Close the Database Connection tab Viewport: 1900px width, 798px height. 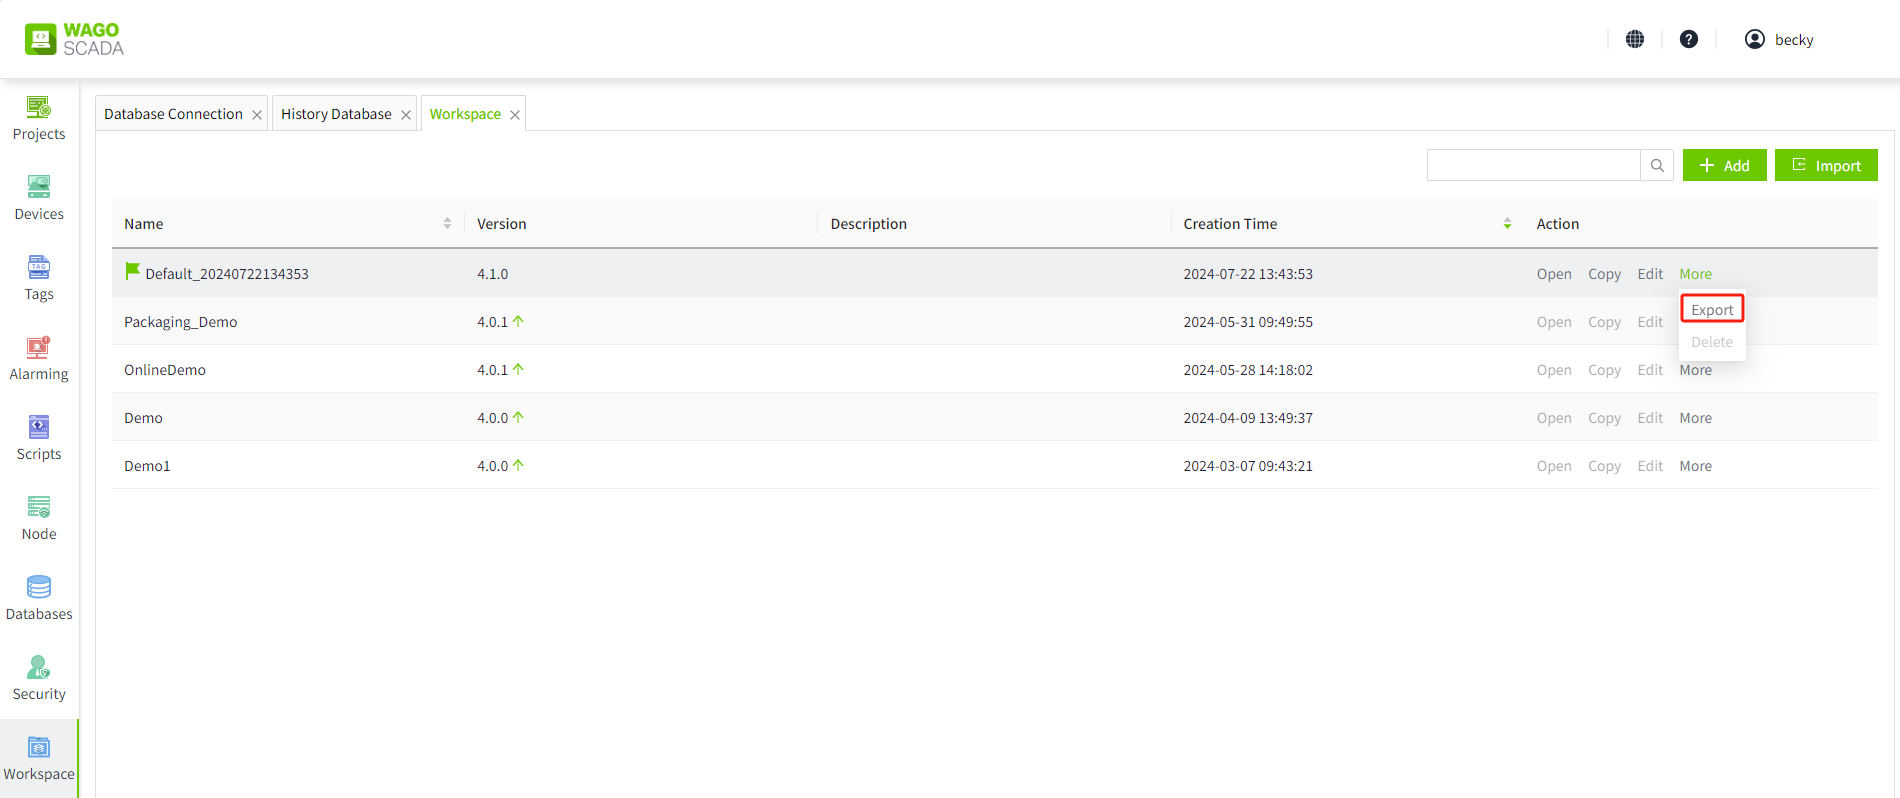click(x=257, y=115)
